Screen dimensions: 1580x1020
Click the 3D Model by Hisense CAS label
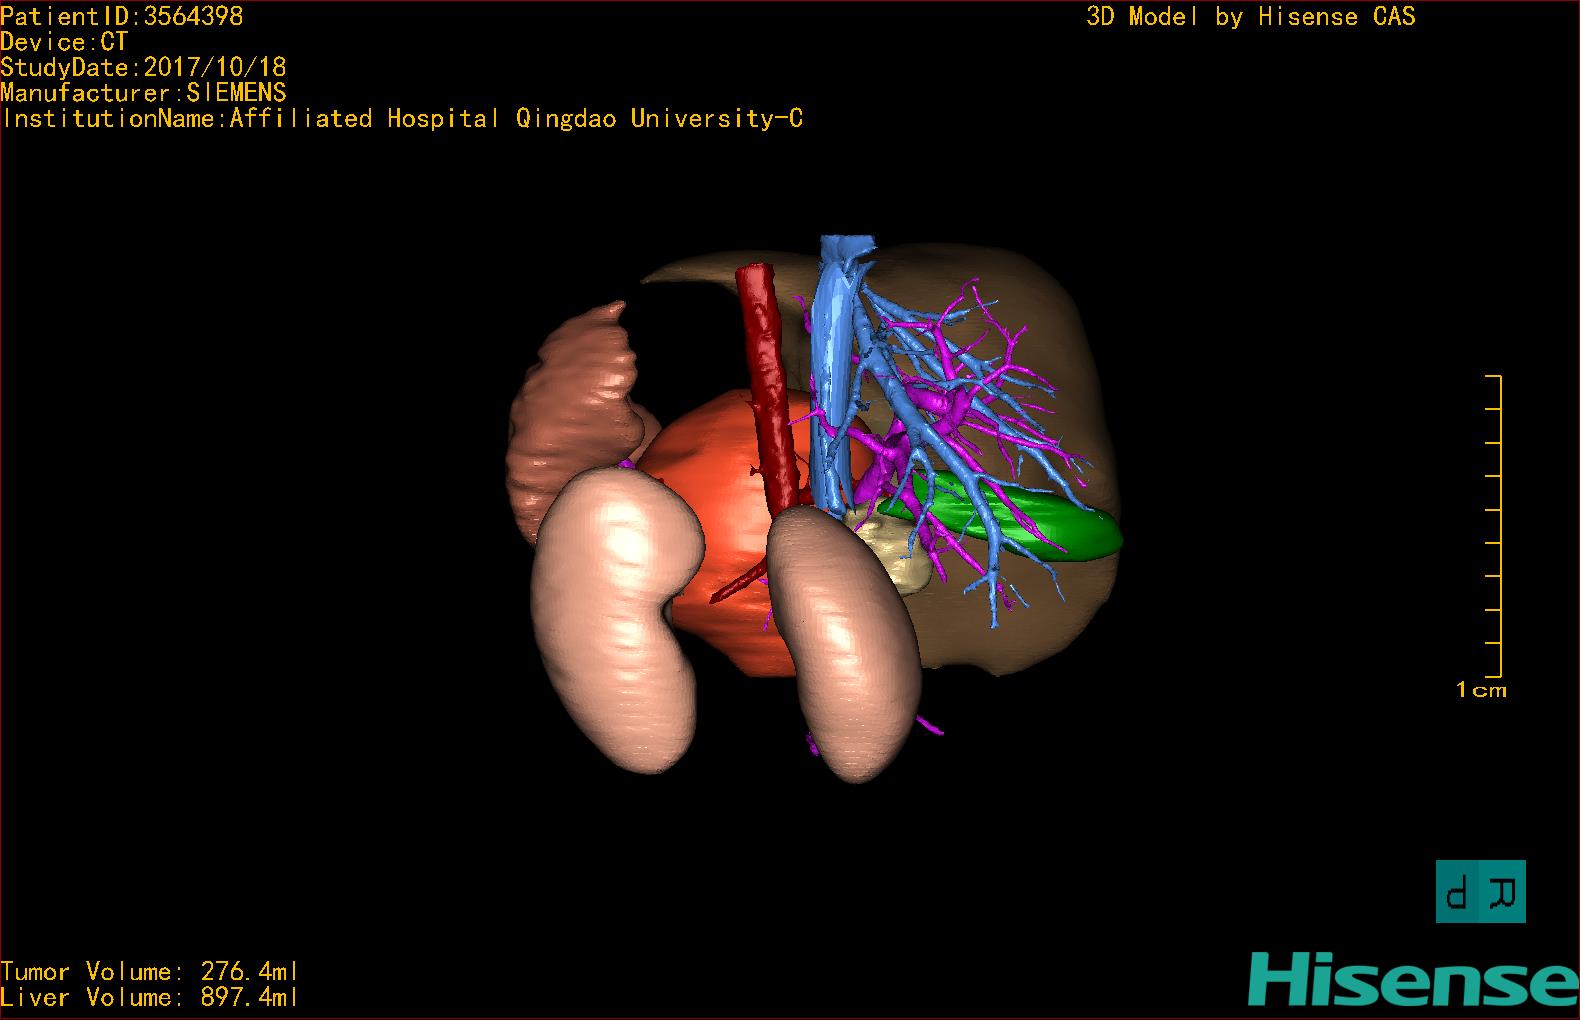[x=1251, y=16]
